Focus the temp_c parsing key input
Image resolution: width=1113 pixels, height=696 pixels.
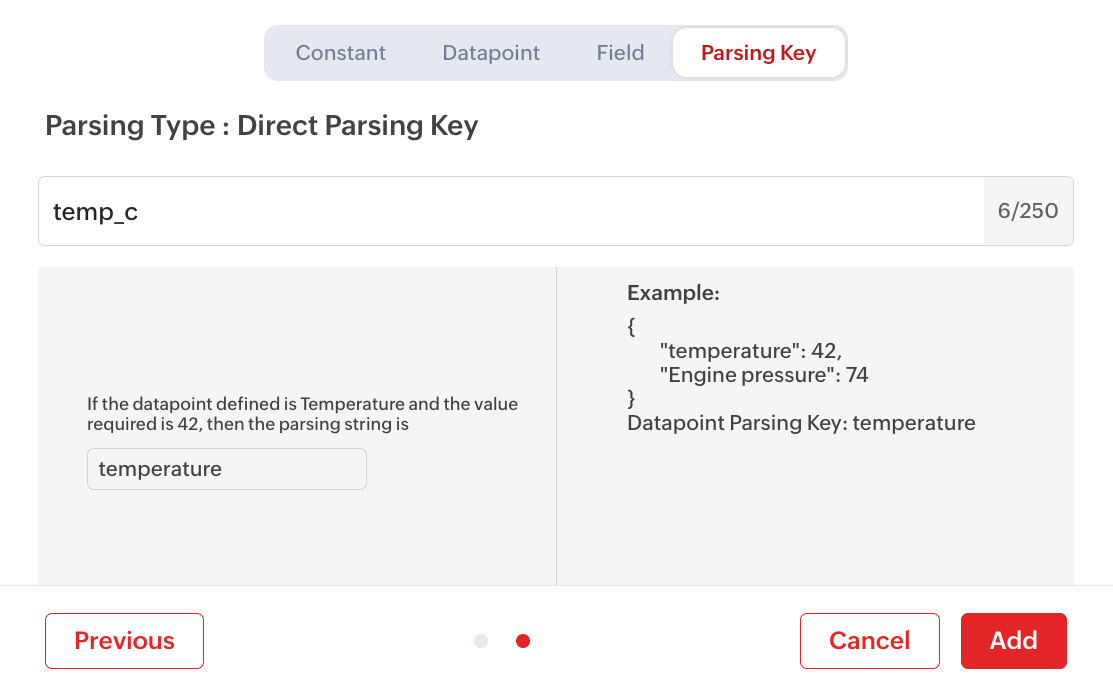click(510, 211)
